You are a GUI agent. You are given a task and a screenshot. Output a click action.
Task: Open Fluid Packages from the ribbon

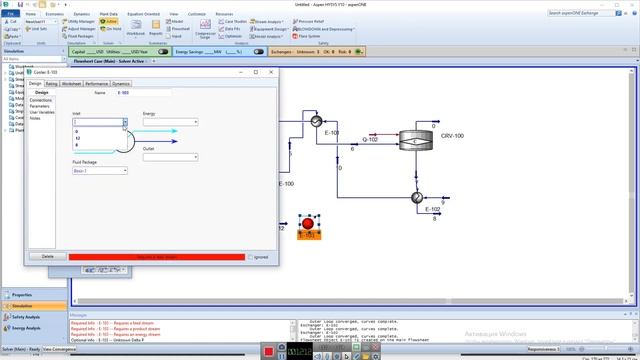click(78, 36)
